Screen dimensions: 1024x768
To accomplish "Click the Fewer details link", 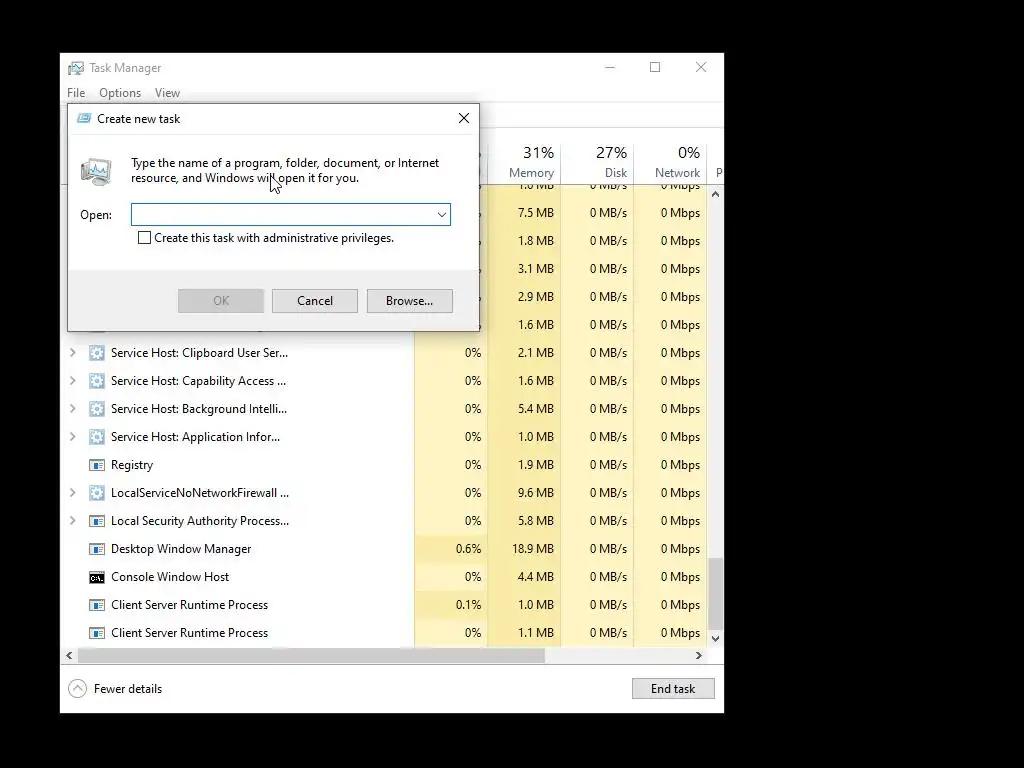I will click(127, 689).
